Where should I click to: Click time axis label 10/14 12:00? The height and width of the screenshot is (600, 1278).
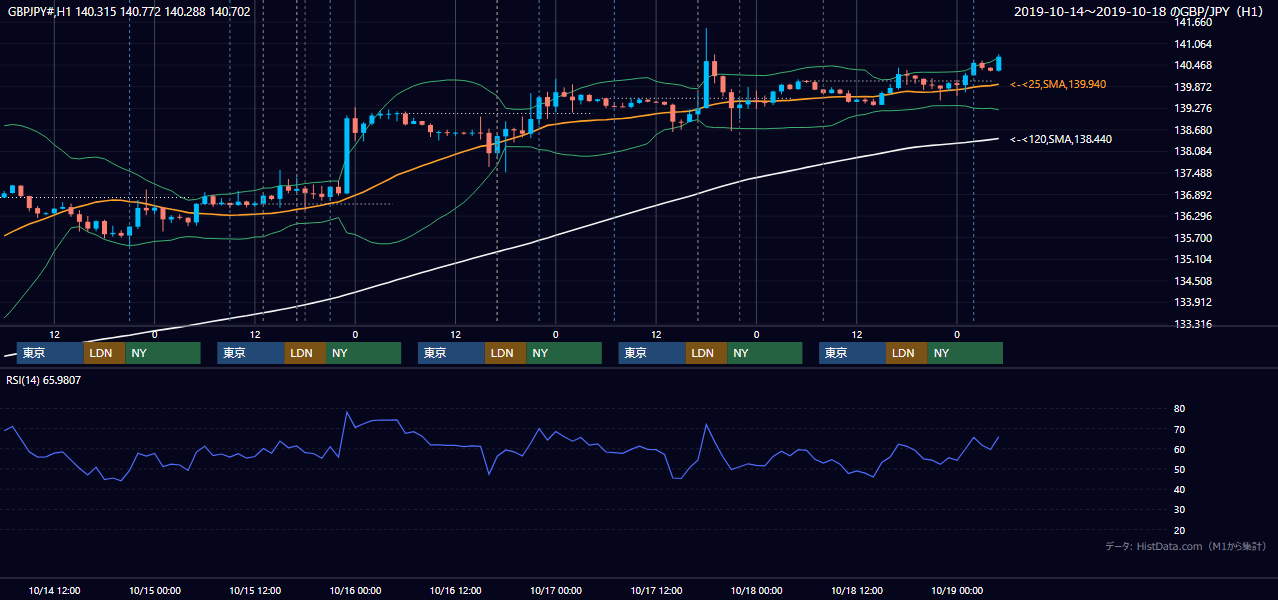coord(54,590)
